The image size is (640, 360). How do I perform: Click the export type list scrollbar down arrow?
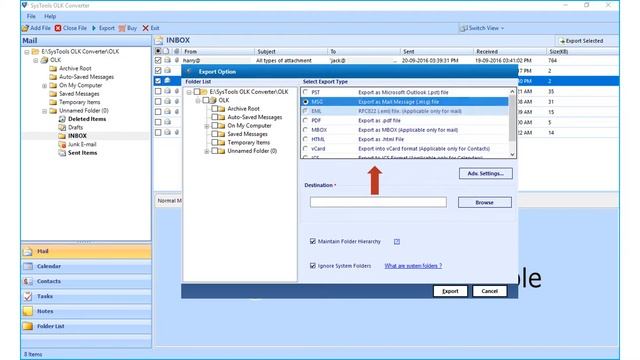pyautogui.click(x=512, y=155)
